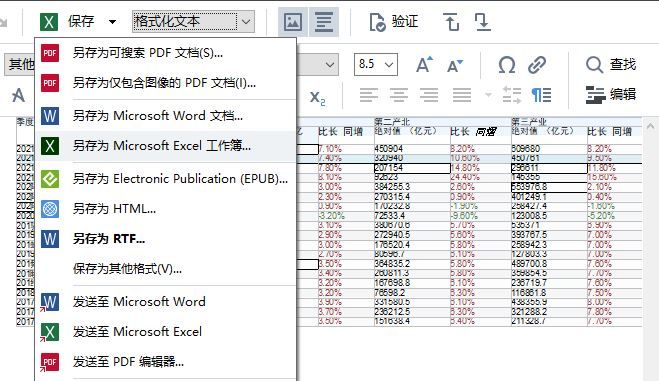
Task: Toggle align left paragraph icon
Action: pos(369,95)
